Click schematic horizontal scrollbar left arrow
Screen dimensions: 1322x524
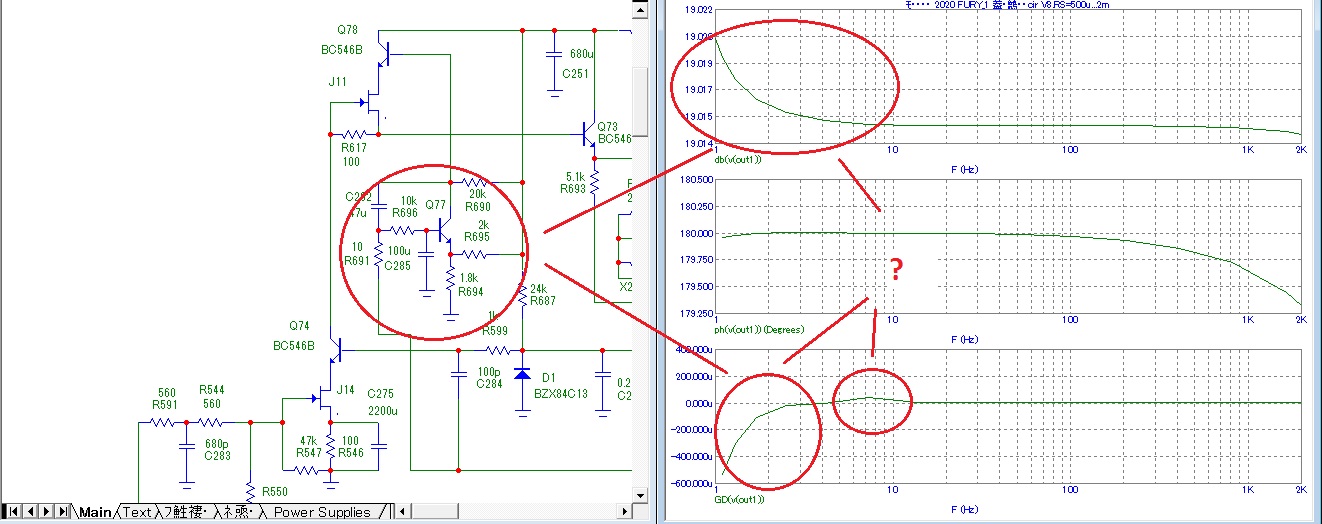pyautogui.click(x=403, y=512)
